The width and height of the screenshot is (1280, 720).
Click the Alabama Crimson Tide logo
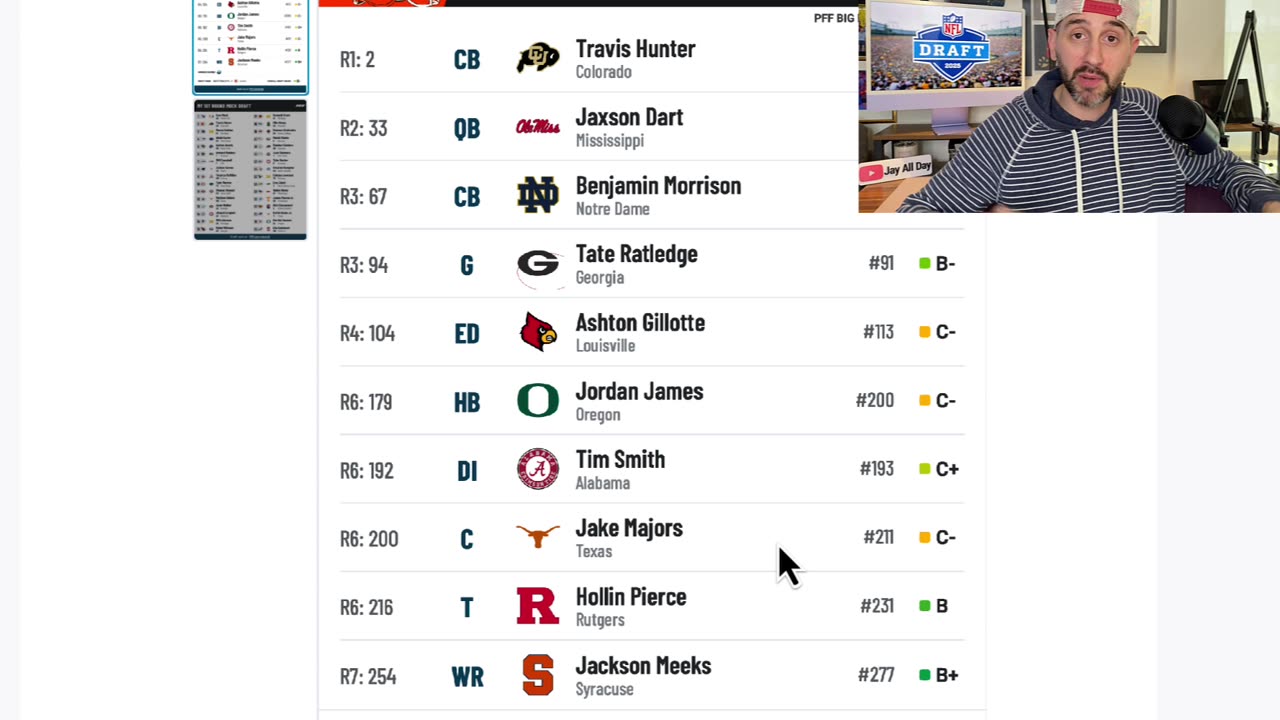538,469
